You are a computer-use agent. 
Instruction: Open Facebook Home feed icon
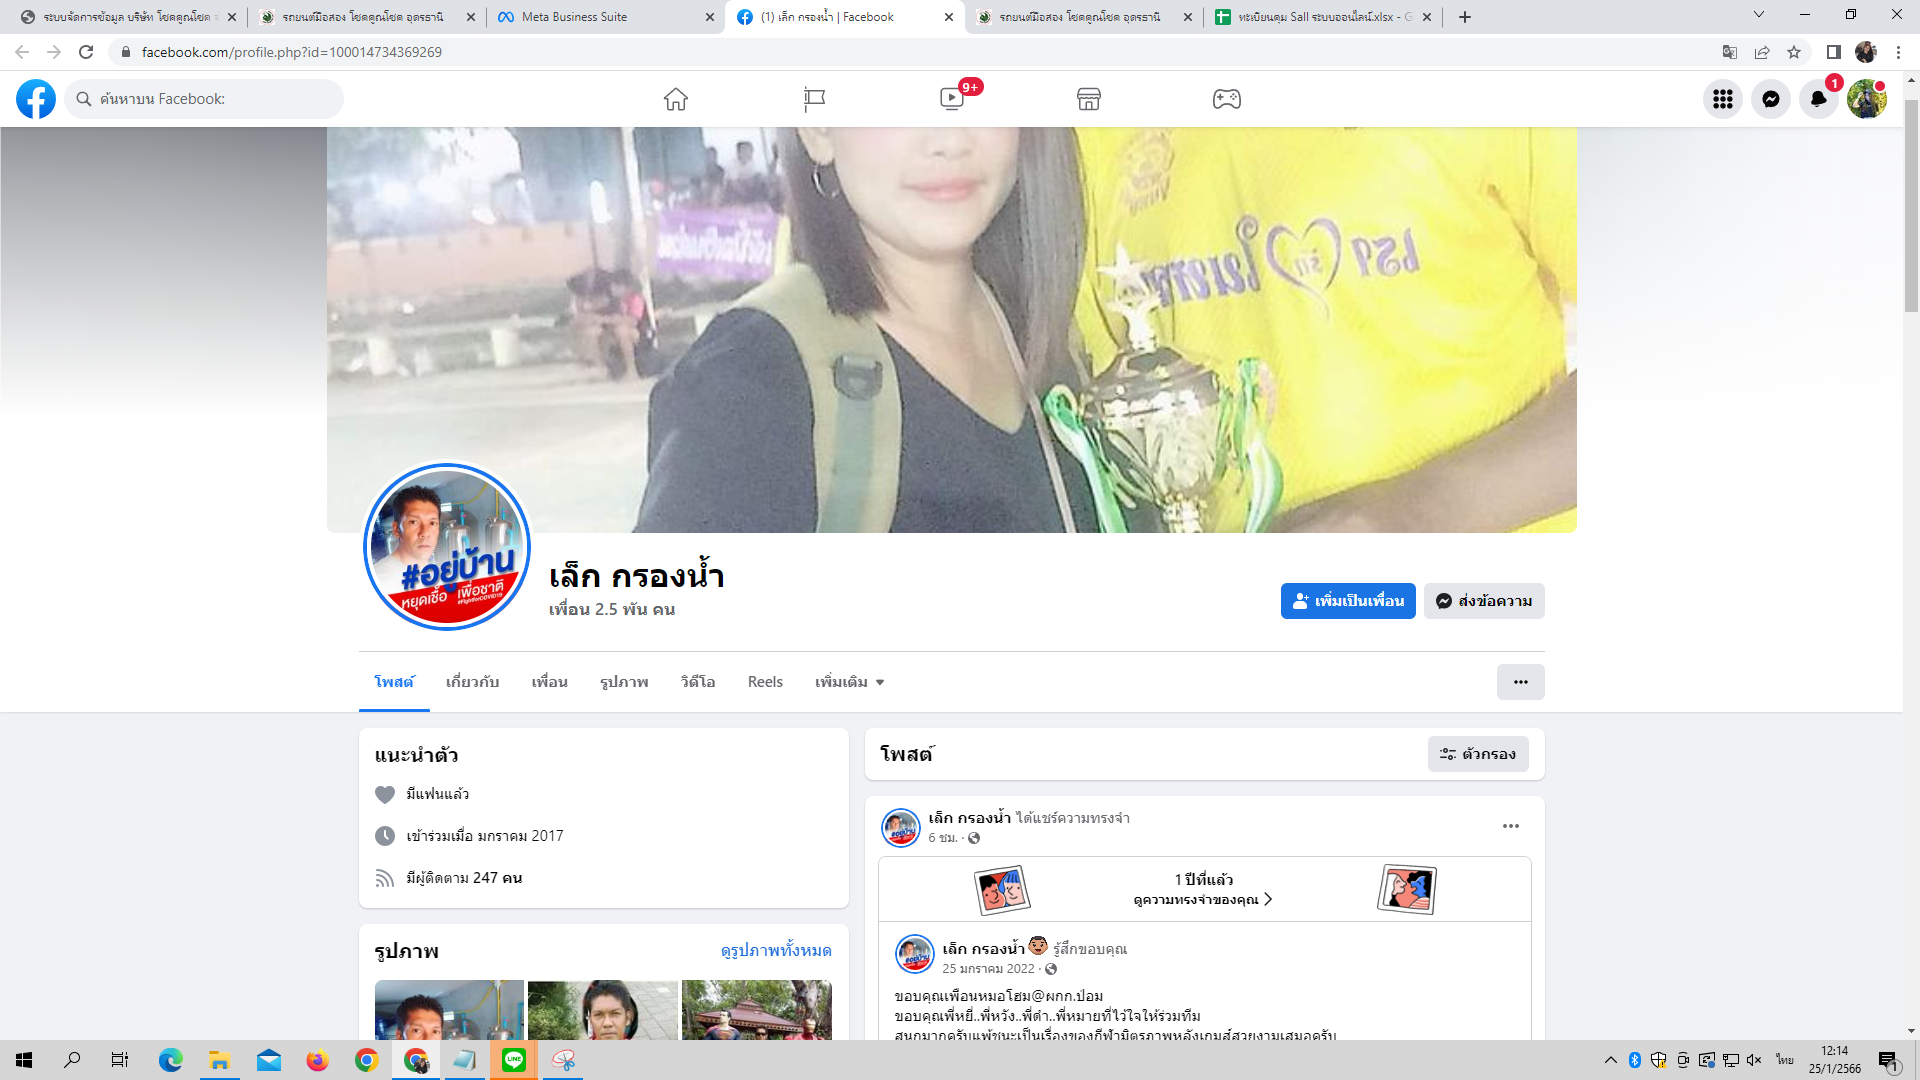coord(676,99)
